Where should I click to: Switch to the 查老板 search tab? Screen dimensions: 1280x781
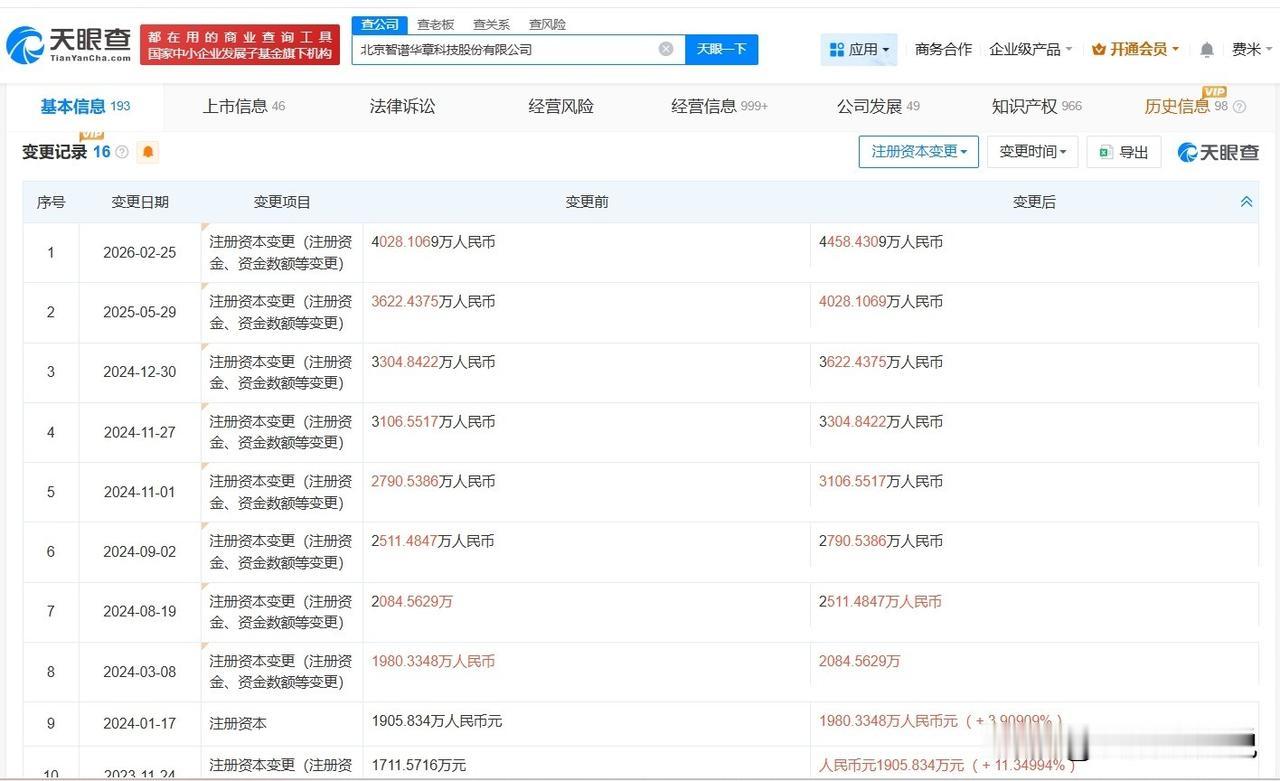(436, 24)
